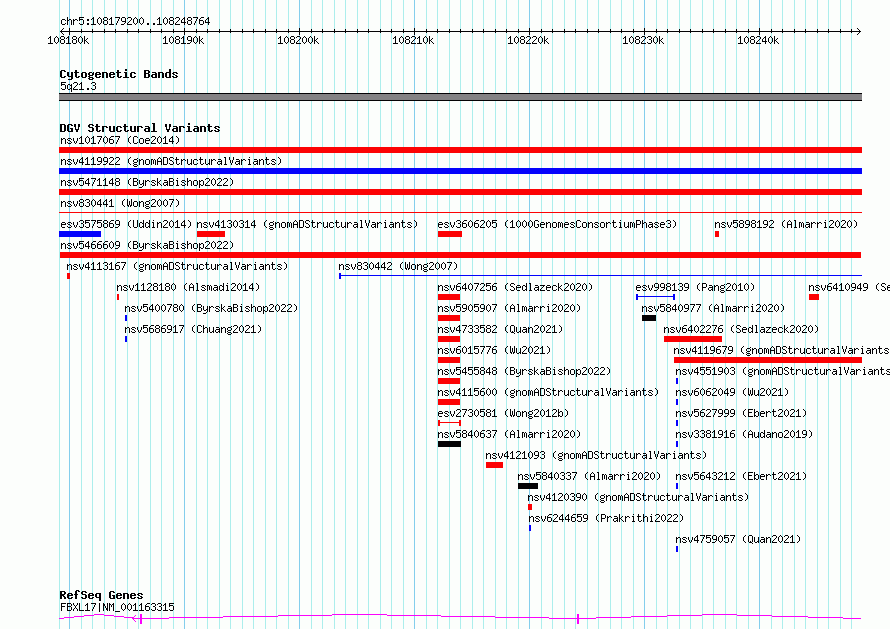890x629 pixels.
Task: Click the red bar under nsv4121093
Action: coord(494,465)
